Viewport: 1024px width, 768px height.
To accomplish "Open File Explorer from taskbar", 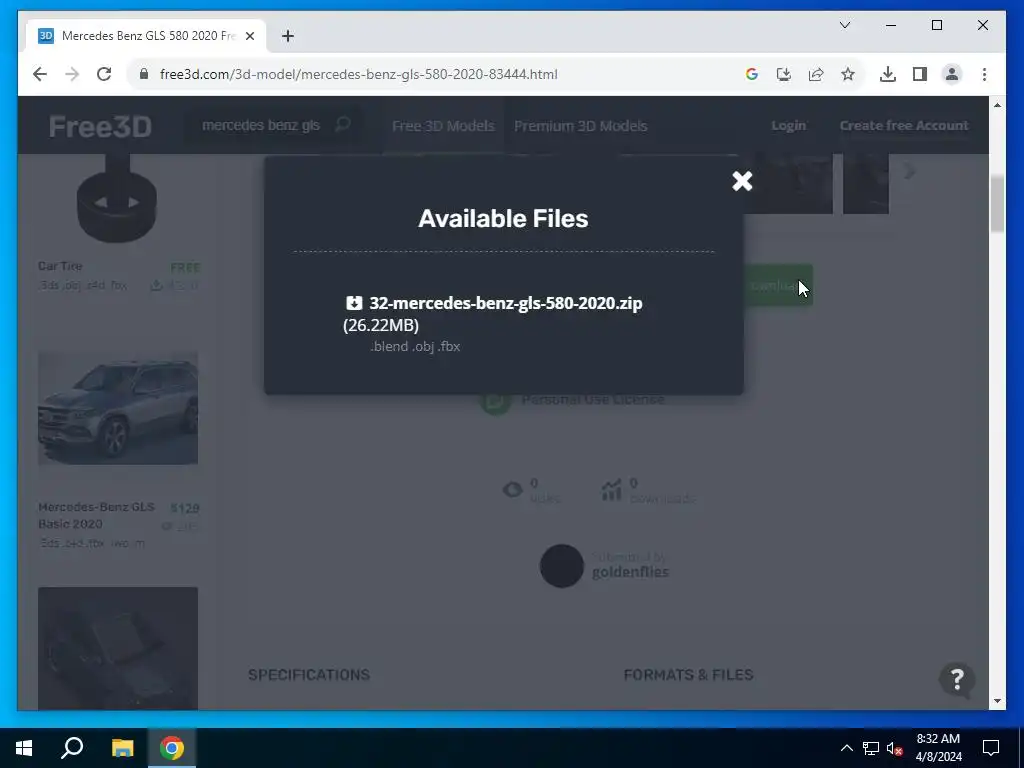I will pyautogui.click(x=122, y=748).
